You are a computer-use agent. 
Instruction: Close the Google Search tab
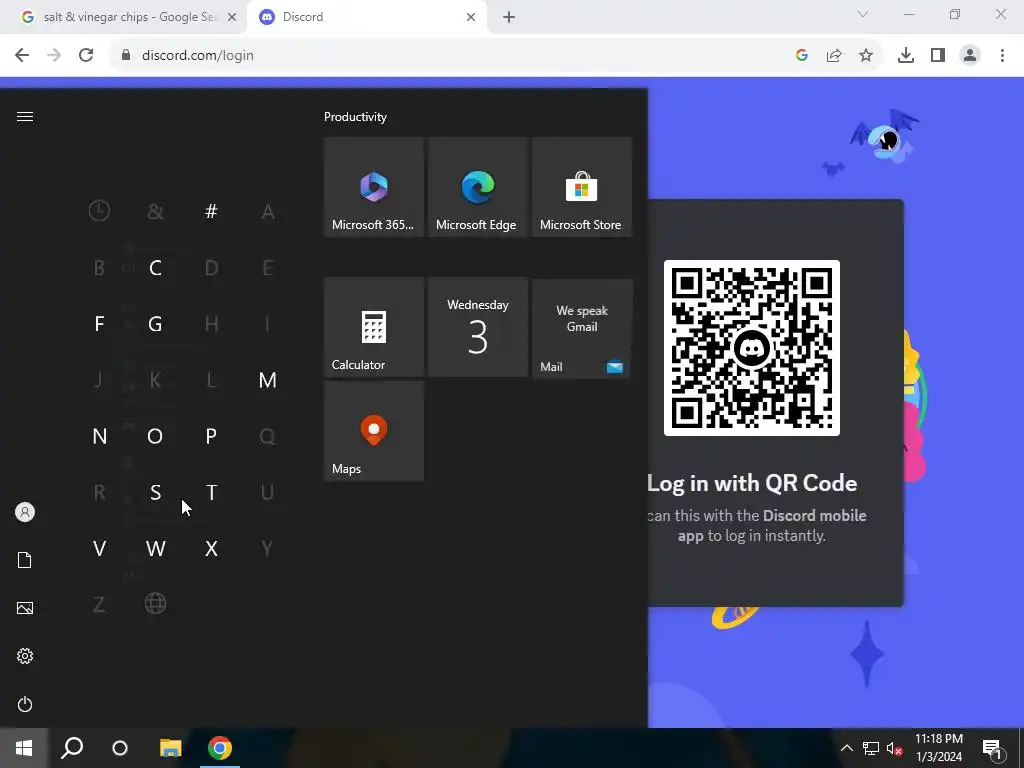click(x=232, y=17)
